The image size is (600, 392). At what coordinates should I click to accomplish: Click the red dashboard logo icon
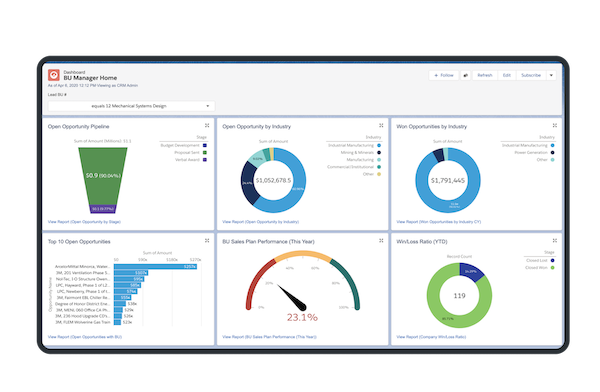pyautogui.click(x=54, y=75)
